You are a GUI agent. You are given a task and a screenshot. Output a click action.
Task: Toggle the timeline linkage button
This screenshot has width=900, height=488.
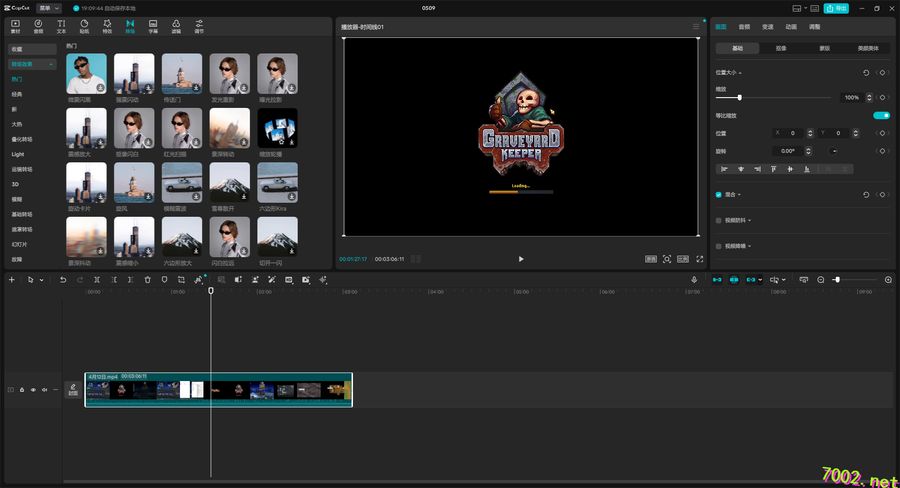pos(751,280)
